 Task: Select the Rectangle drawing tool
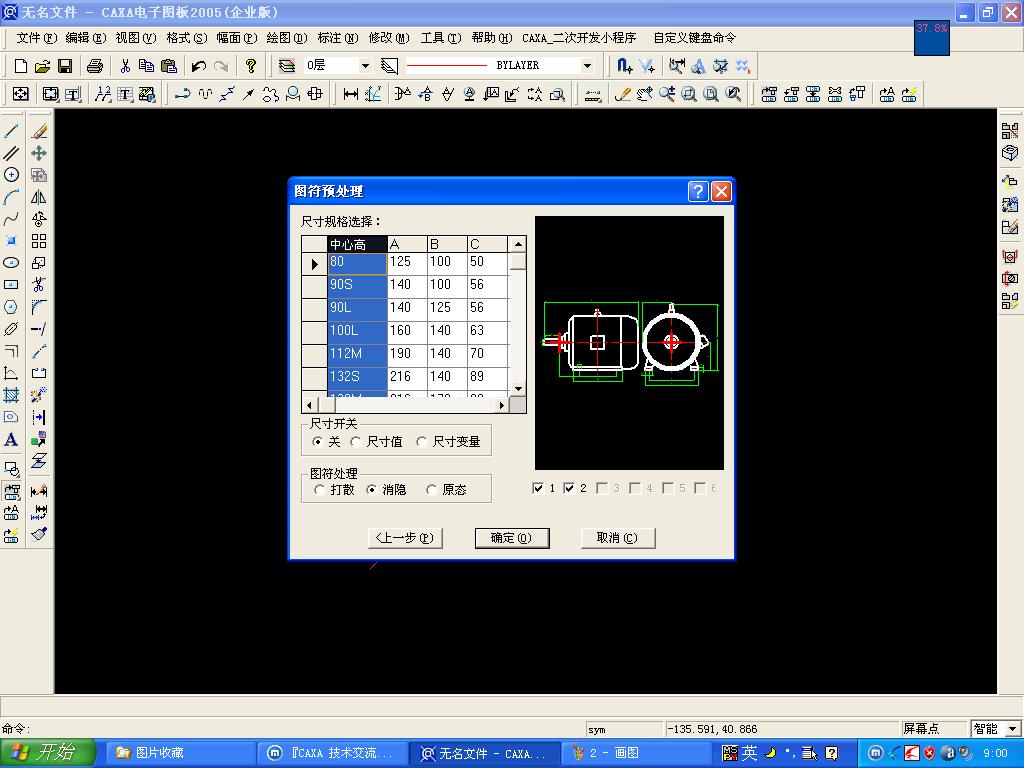tap(11, 285)
